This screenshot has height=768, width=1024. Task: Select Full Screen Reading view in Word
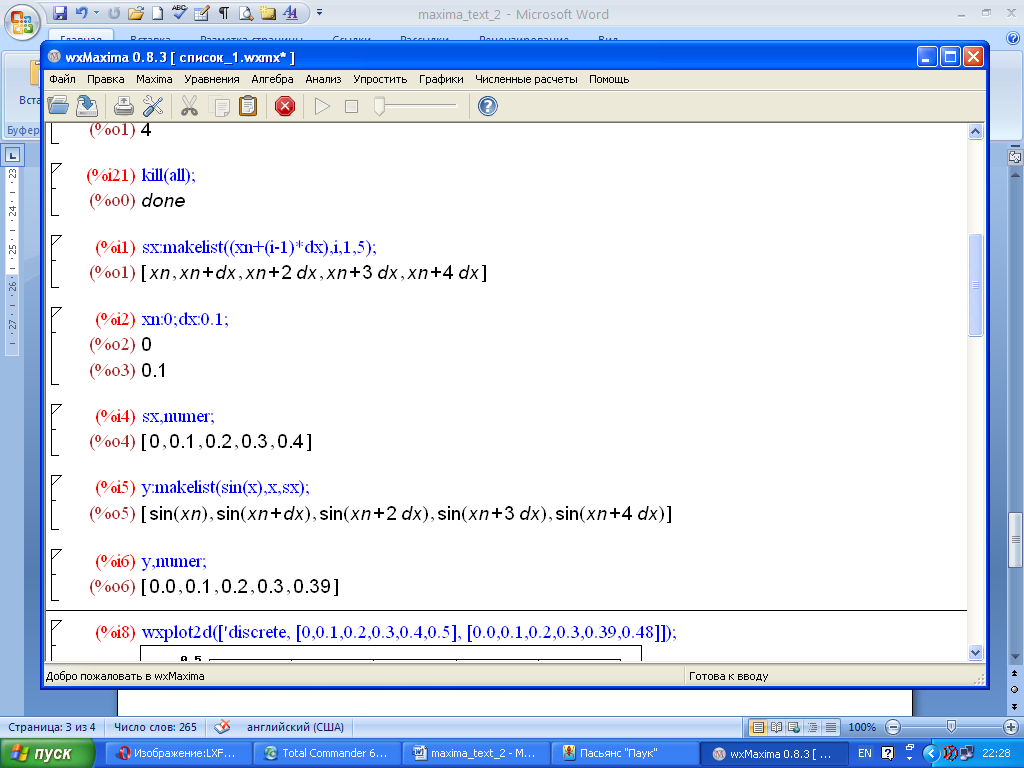point(776,727)
